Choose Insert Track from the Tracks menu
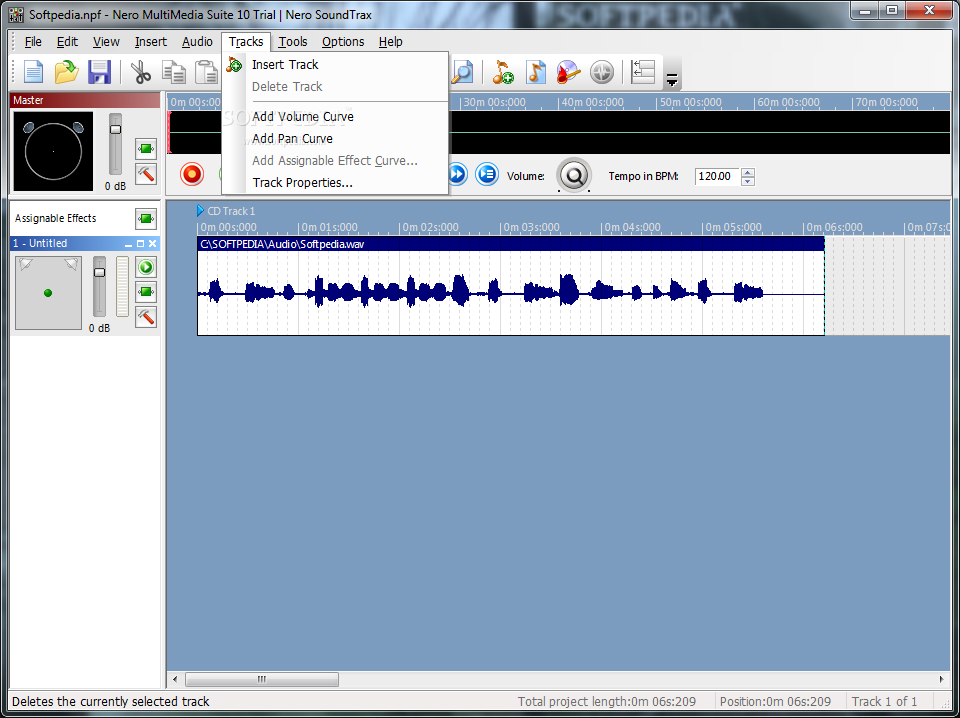The height and width of the screenshot is (718, 960). tap(335, 64)
